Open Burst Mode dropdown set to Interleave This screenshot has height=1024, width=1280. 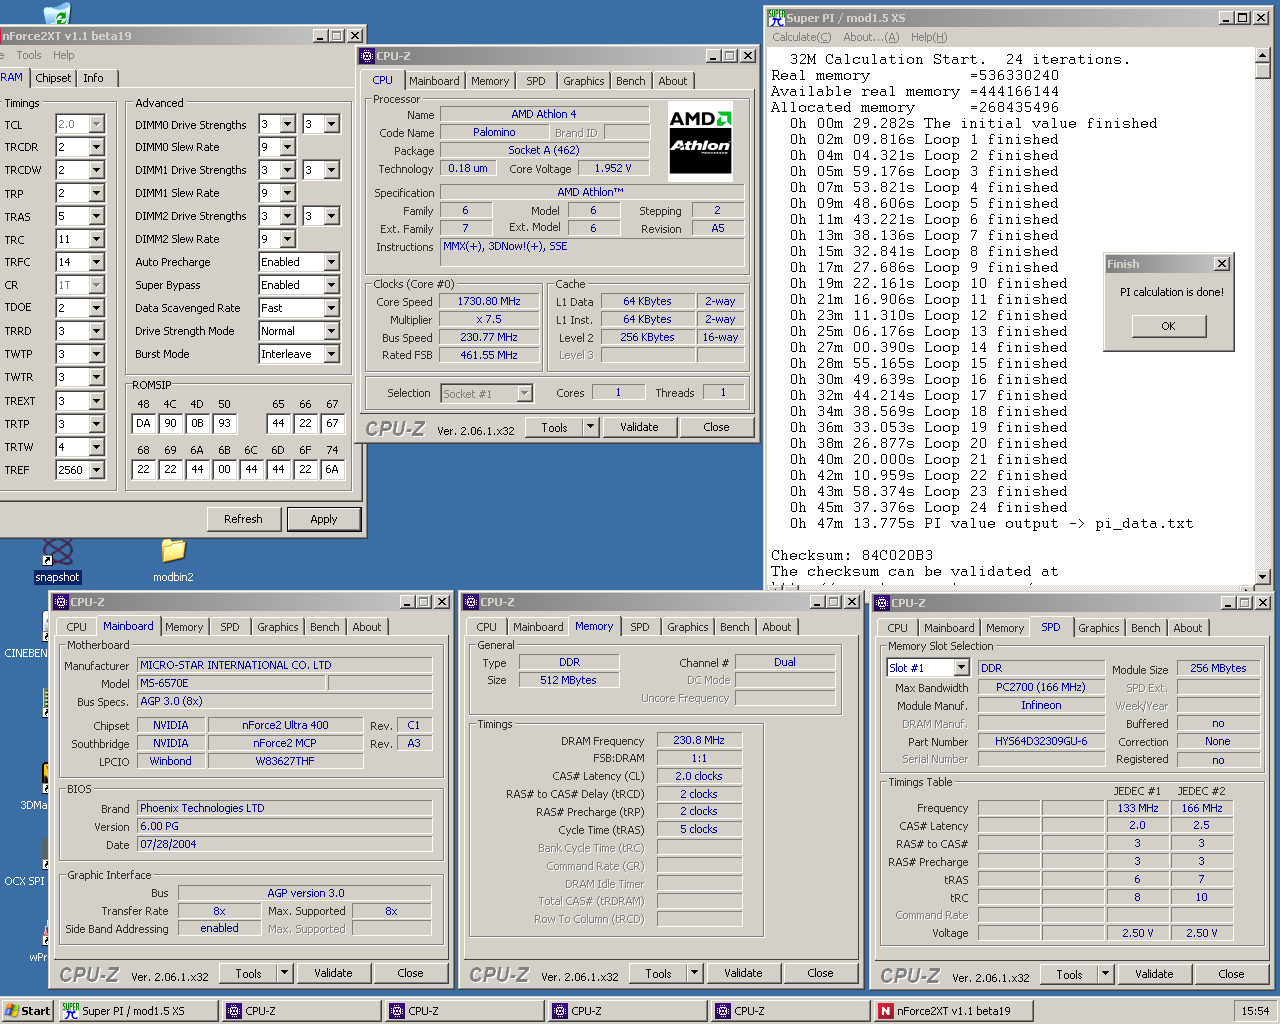pos(332,354)
